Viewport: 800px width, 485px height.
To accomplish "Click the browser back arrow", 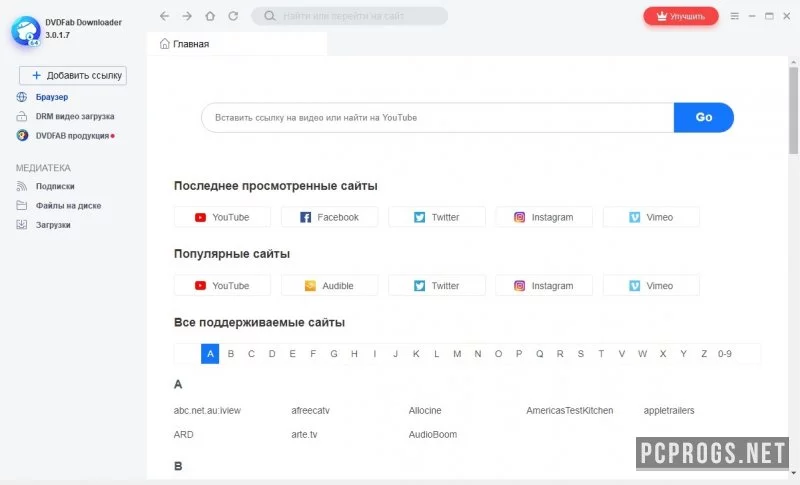I will pos(164,16).
